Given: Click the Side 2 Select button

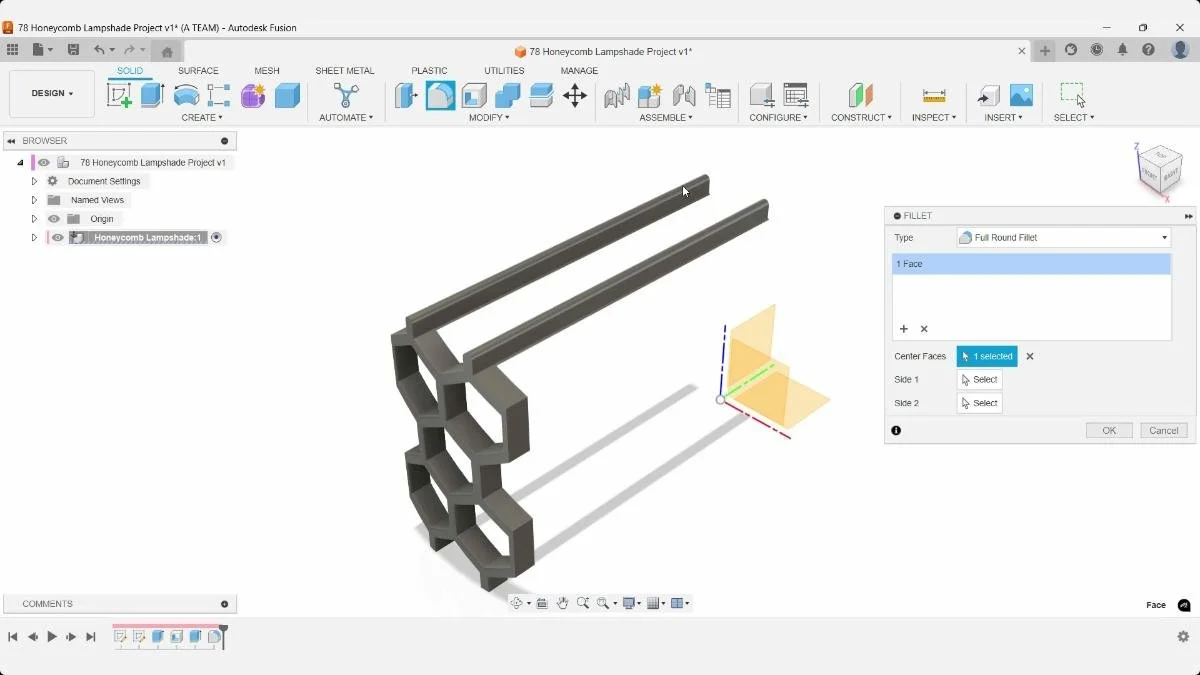Looking at the screenshot, I should click(x=980, y=403).
